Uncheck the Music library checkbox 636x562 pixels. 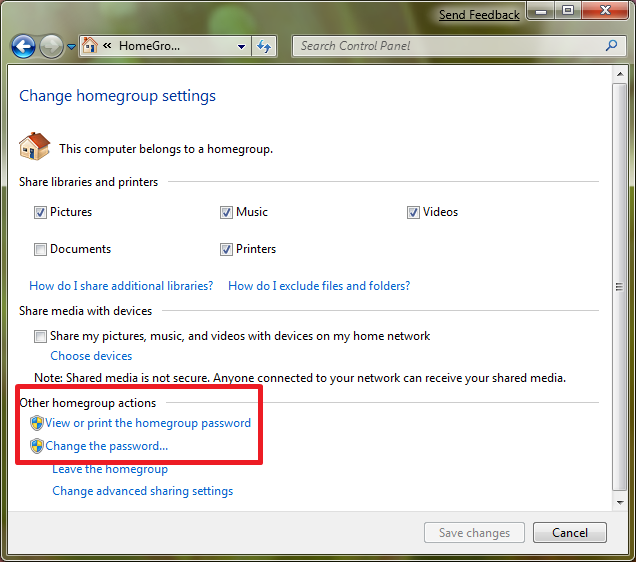226,212
